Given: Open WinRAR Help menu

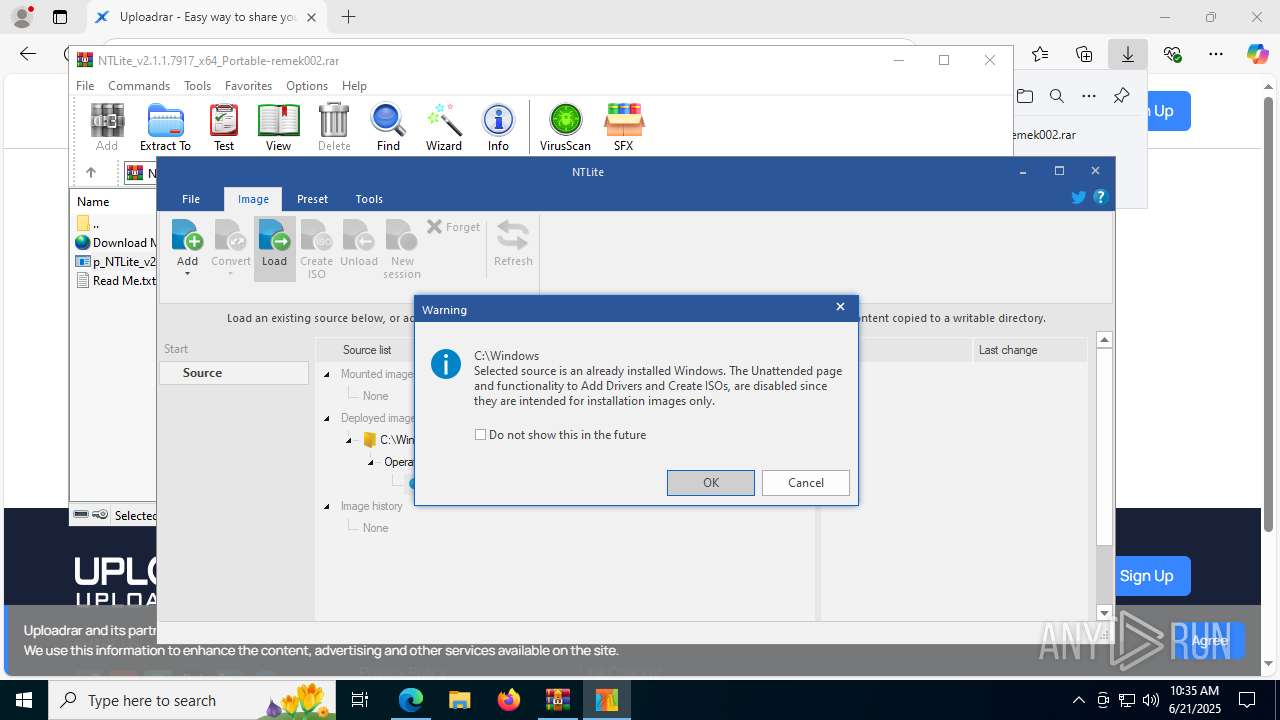Looking at the screenshot, I should 354,86.
